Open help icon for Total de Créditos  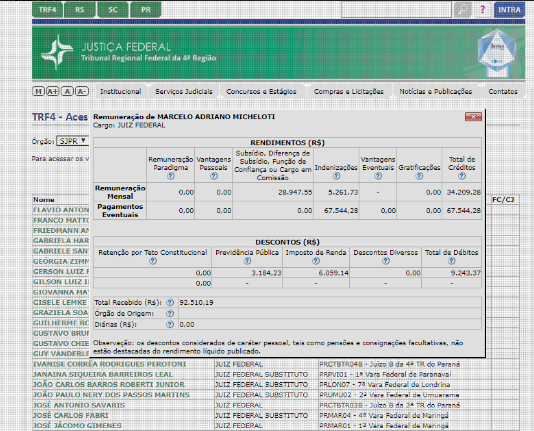(x=462, y=176)
